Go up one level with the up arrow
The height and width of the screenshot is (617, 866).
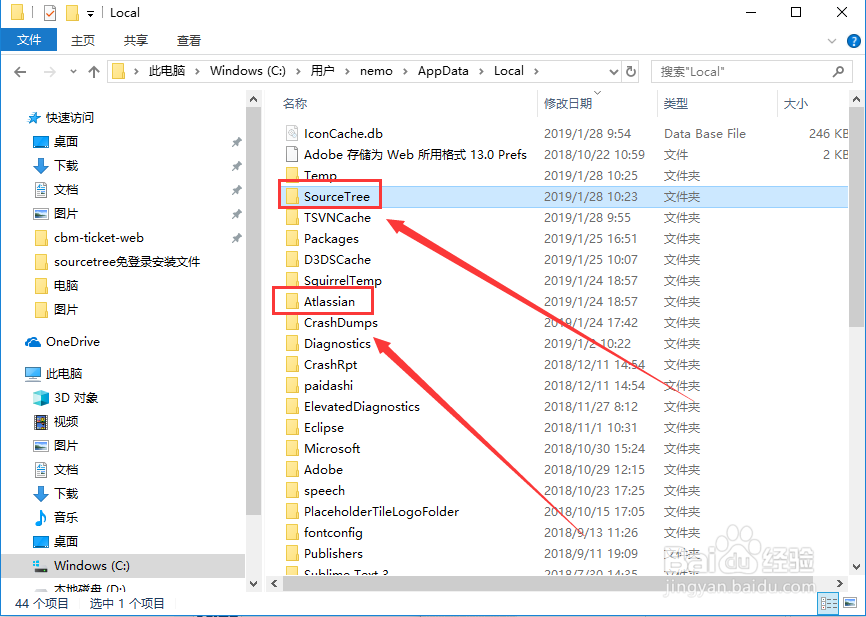pyautogui.click(x=93, y=71)
